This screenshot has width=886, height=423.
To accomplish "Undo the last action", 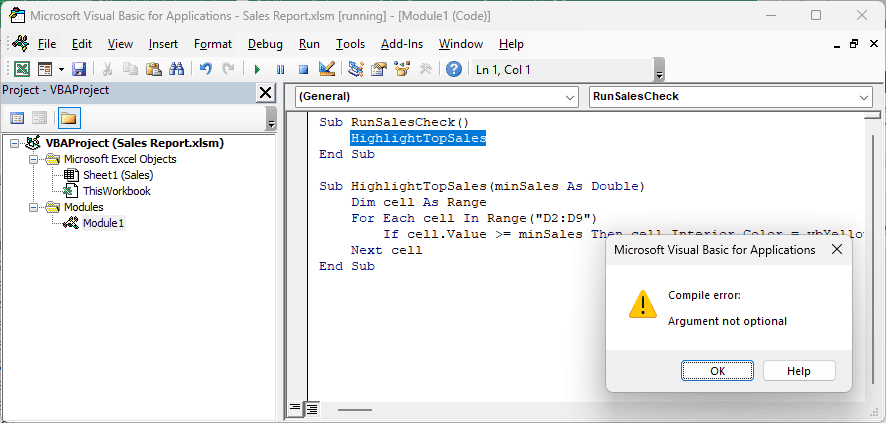I will pos(206,69).
